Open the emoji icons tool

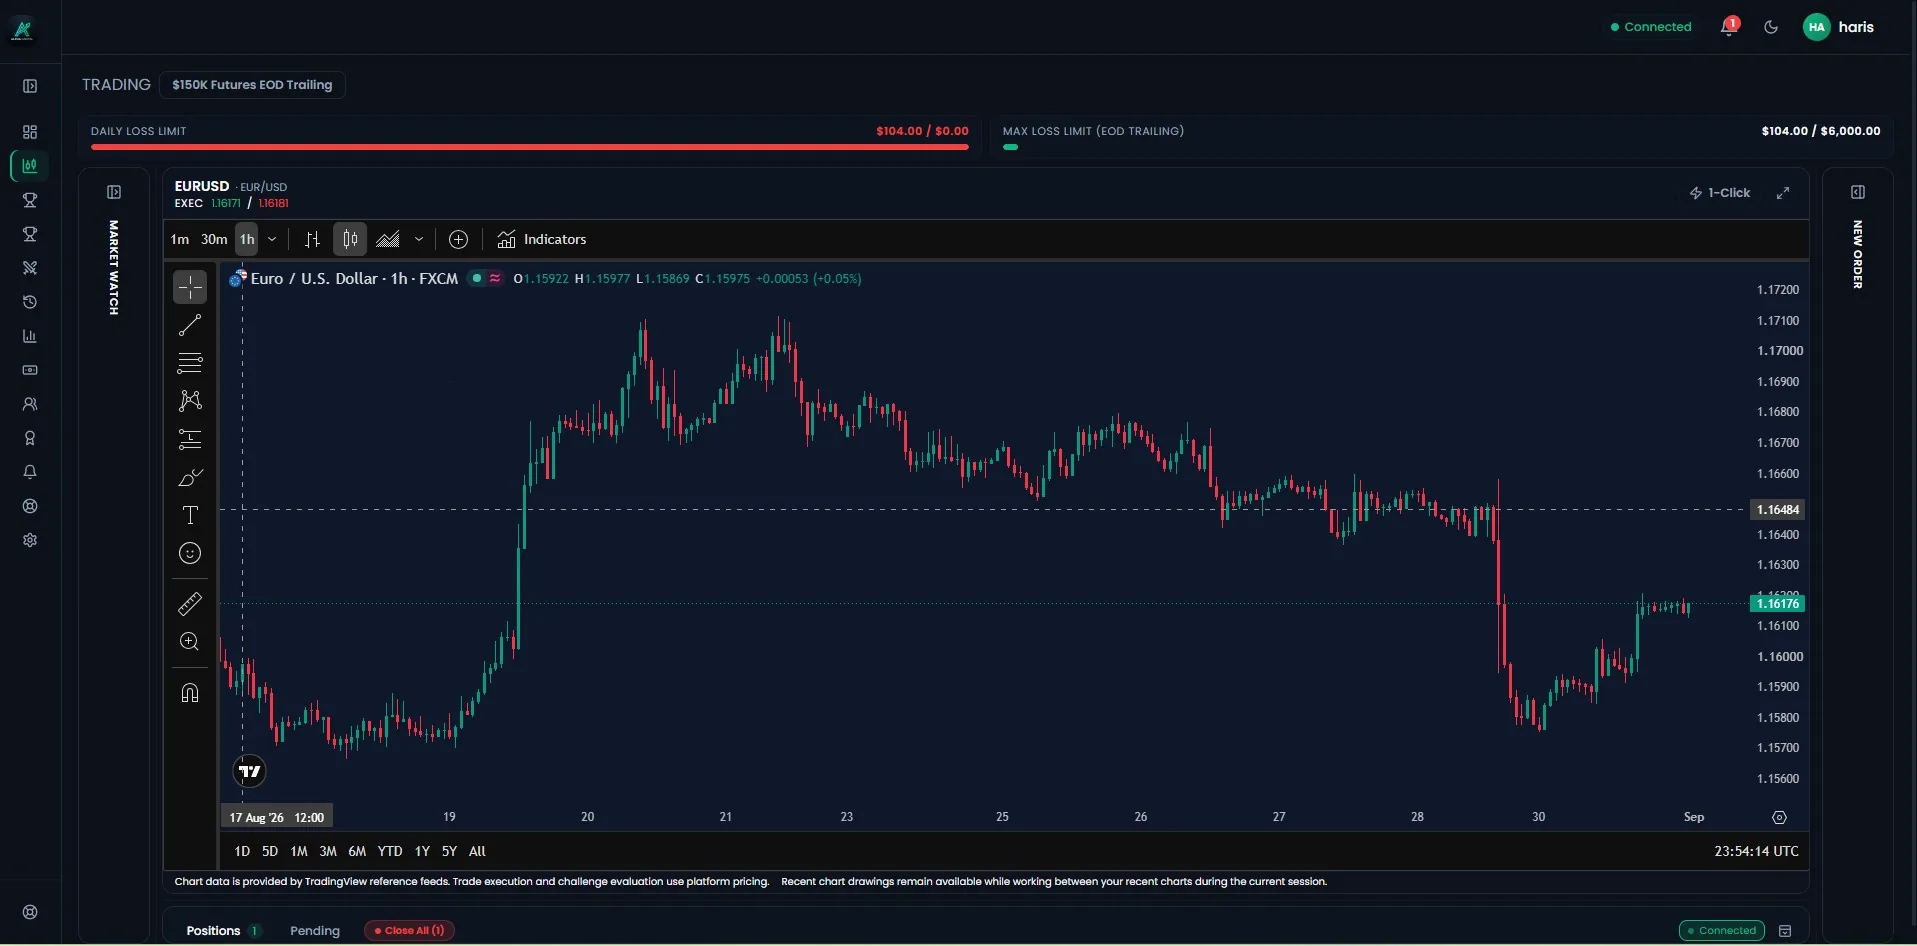(x=190, y=553)
